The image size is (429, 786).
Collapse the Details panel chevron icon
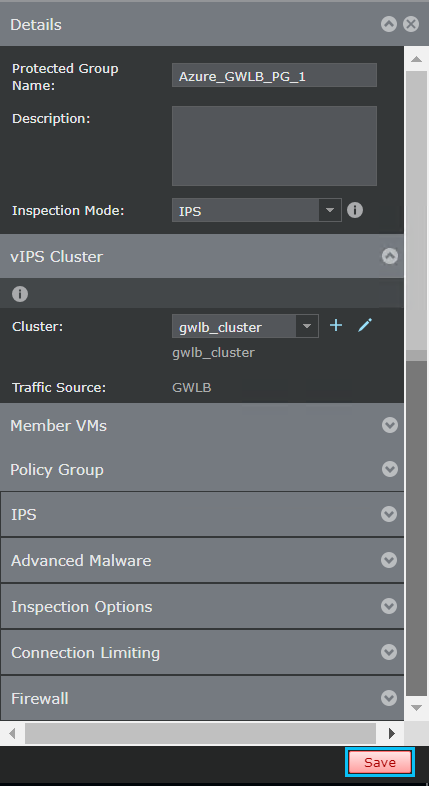(389, 24)
